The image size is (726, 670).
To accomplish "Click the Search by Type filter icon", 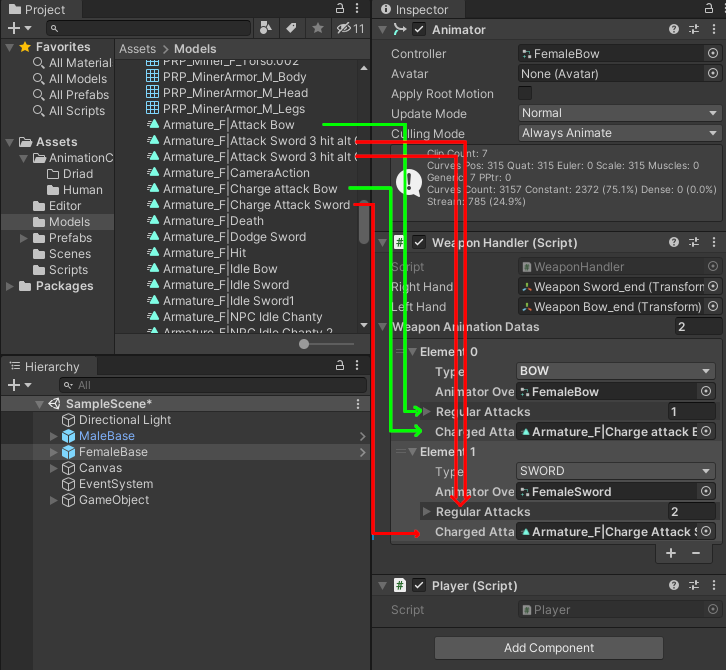I will click(x=265, y=28).
